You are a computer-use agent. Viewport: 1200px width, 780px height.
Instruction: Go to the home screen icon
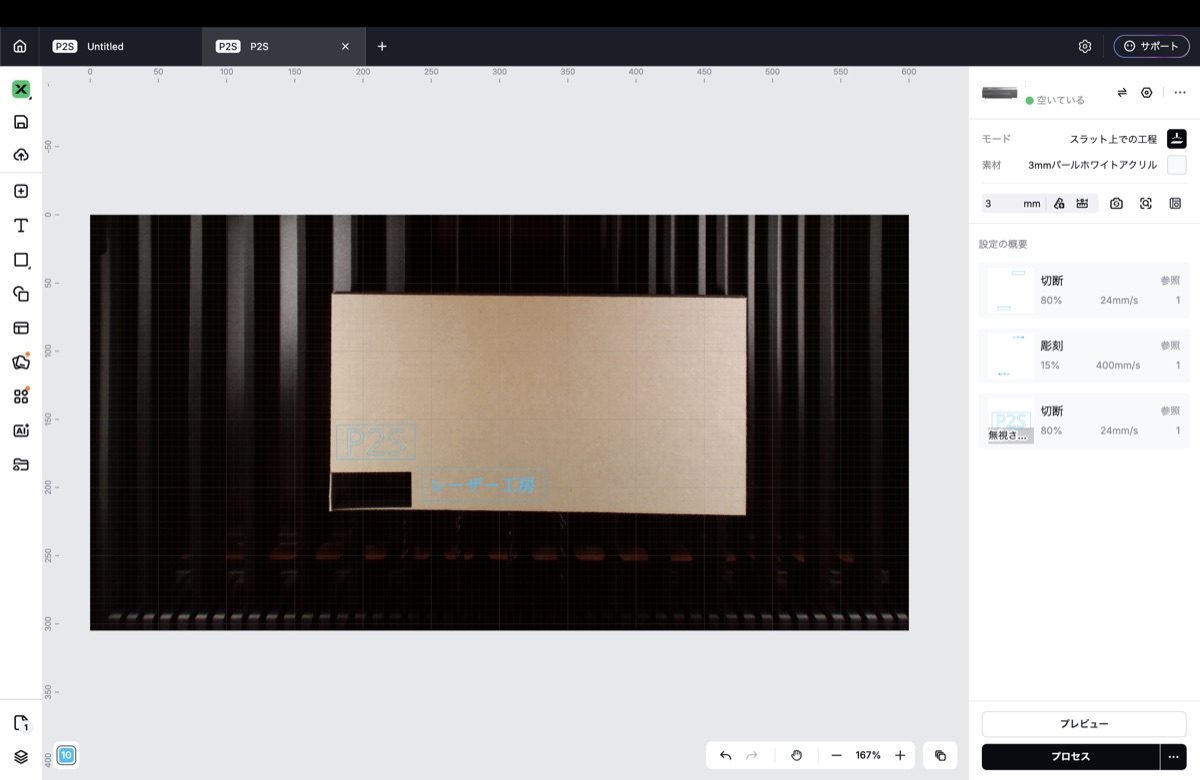pyautogui.click(x=20, y=46)
